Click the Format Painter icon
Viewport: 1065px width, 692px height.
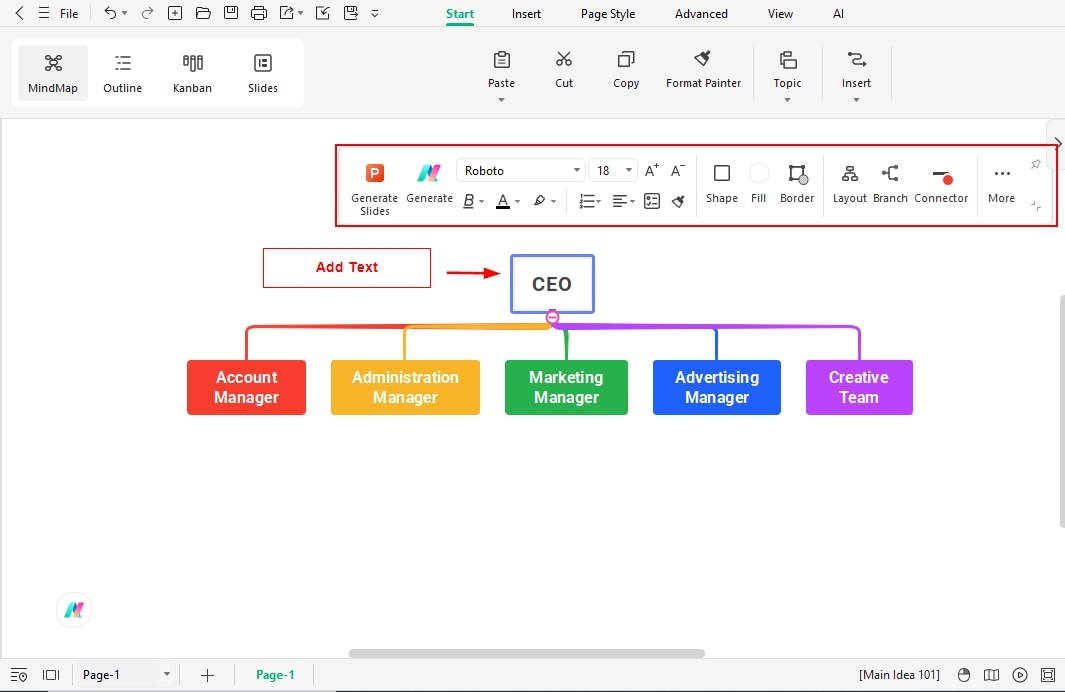(703, 70)
